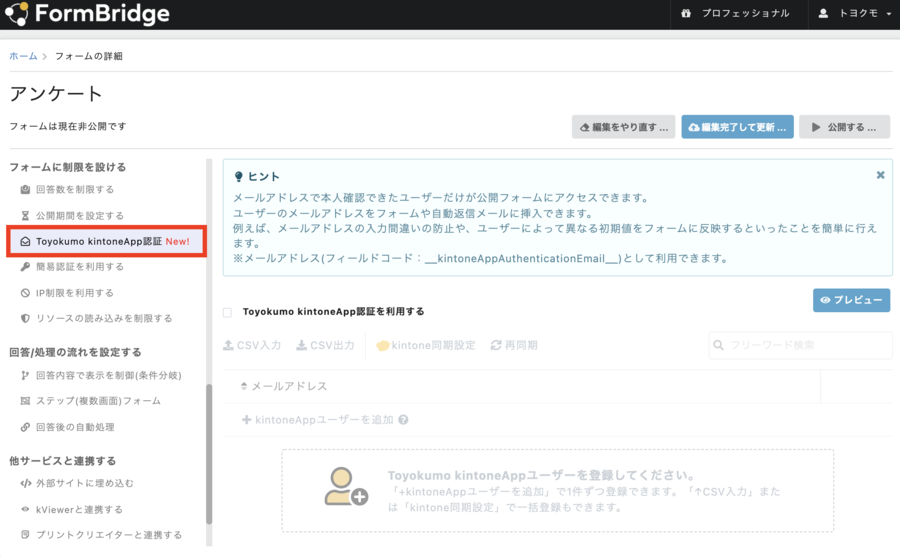
Task: Click link icon beside 回答後の自動処理
Action: tap(25, 427)
